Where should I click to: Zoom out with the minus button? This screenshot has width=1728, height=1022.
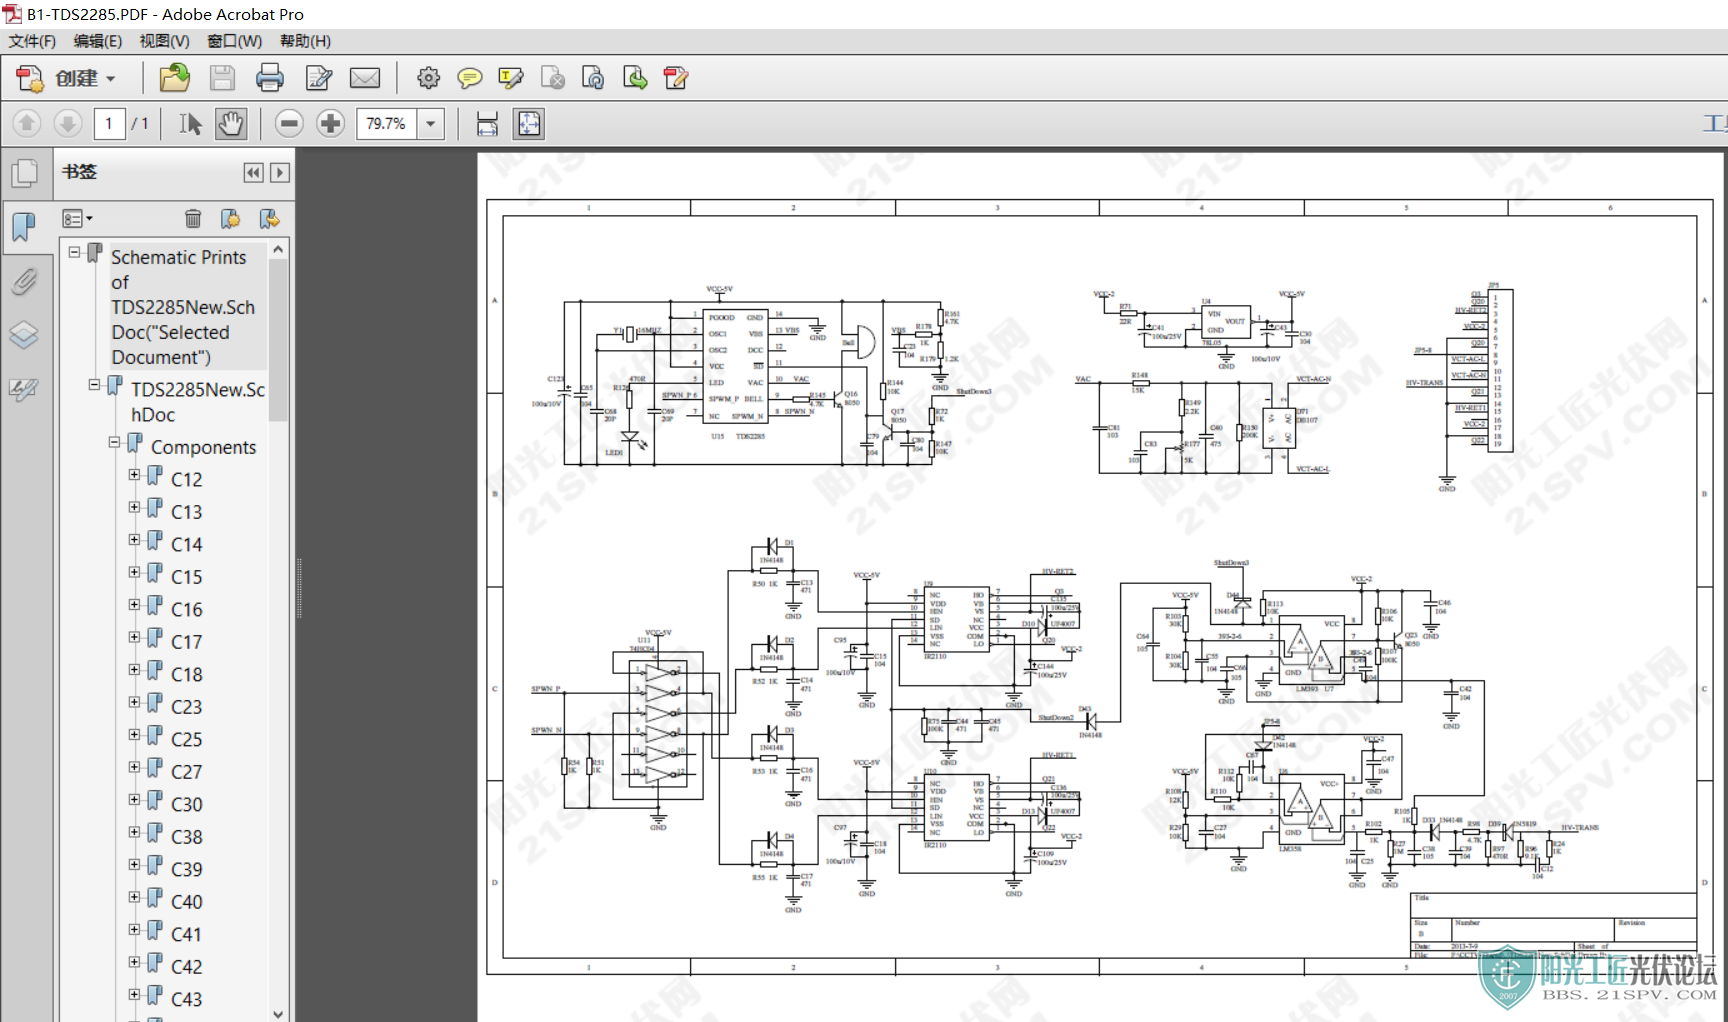pyautogui.click(x=289, y=123)
